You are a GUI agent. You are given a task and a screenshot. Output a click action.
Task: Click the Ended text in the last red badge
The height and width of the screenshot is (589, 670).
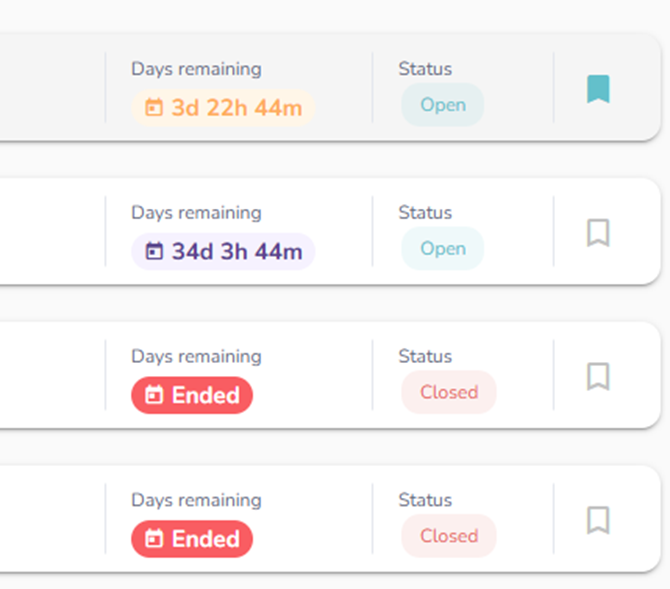click(205, 539)
